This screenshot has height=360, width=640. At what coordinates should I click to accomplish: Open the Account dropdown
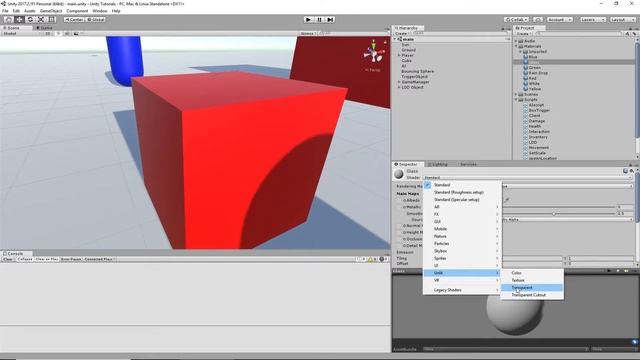pyautogui.click(x=560, y=19)
